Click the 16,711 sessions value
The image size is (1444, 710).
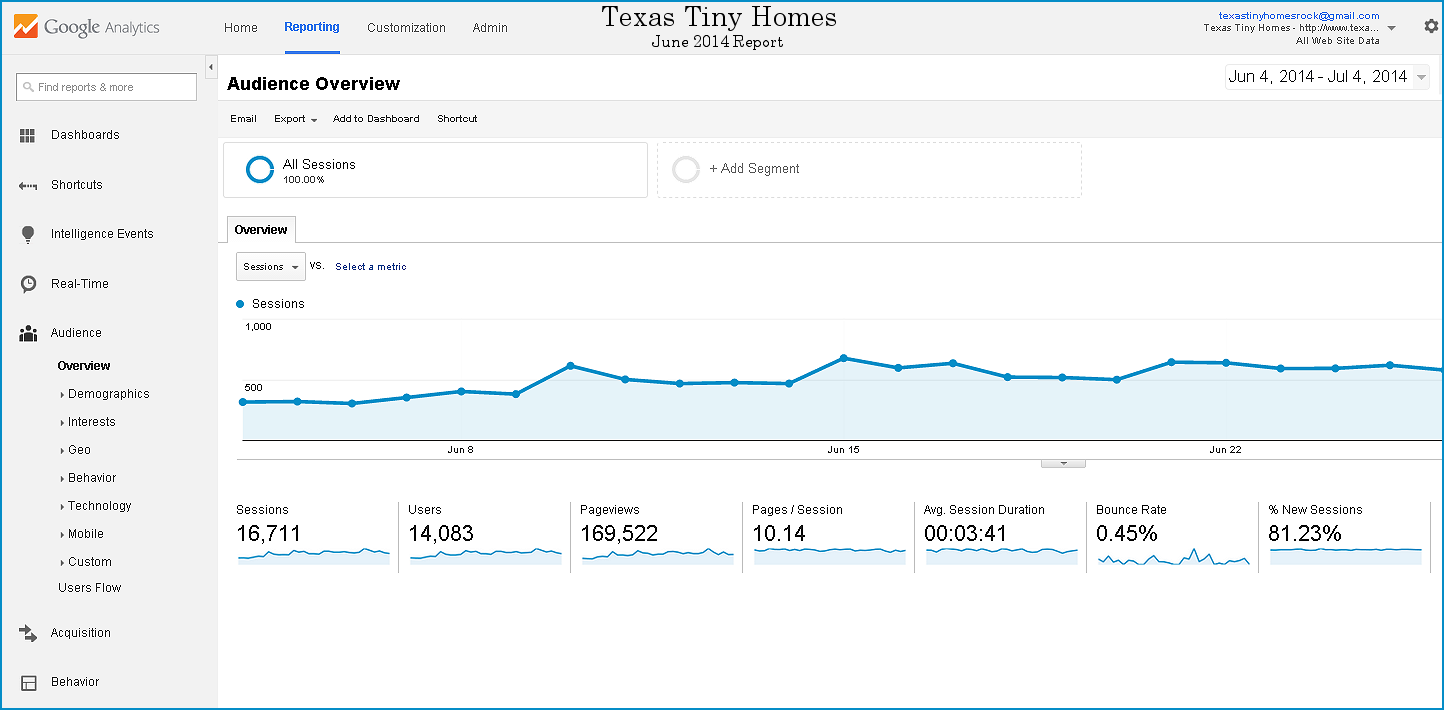point(269,534)
